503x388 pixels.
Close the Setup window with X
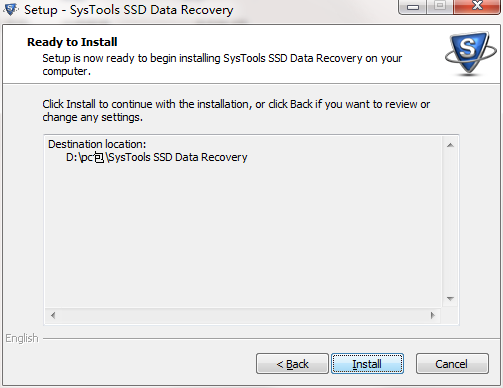coord(477,7)
